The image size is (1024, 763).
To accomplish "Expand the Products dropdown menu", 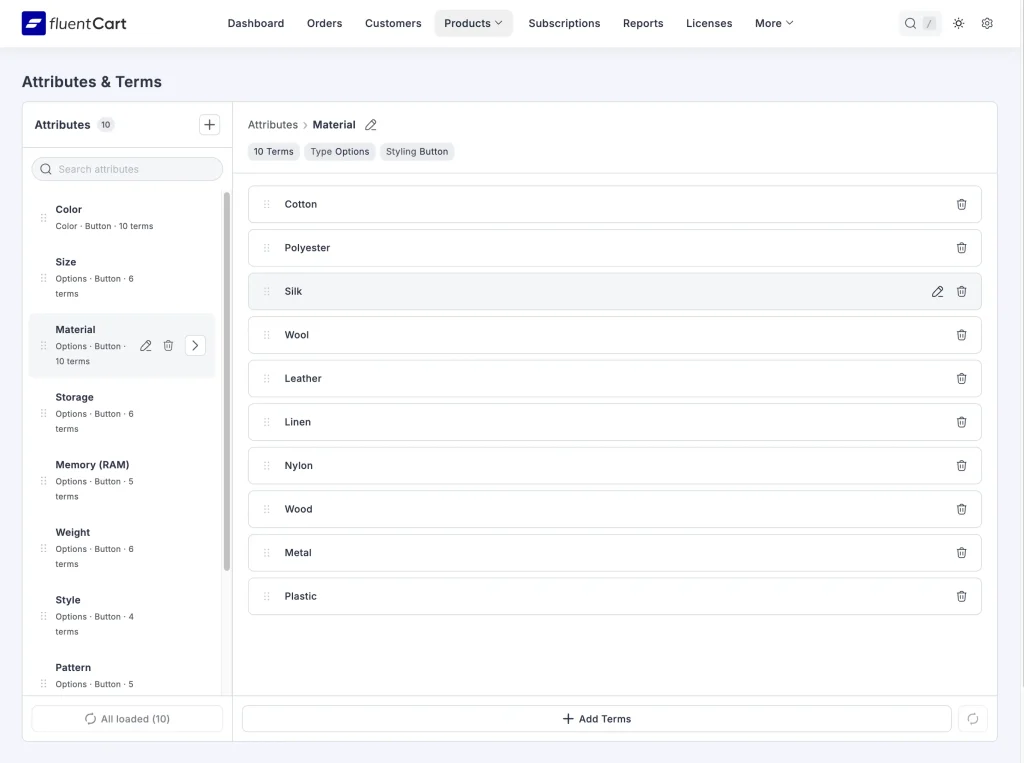I will click(x=473, y=24).
